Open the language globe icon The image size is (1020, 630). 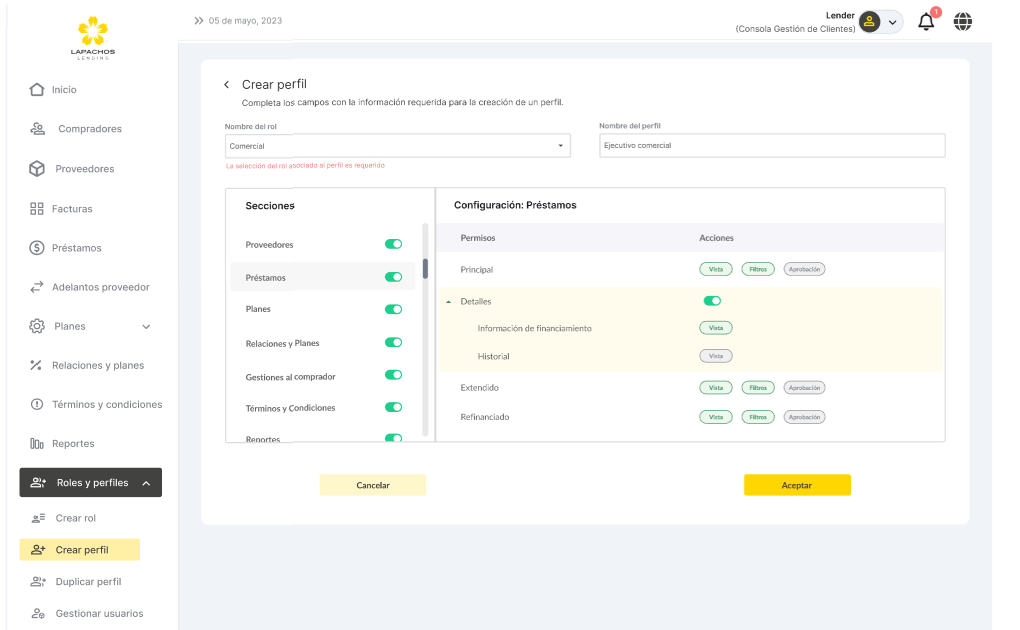(x=963, y=21)
